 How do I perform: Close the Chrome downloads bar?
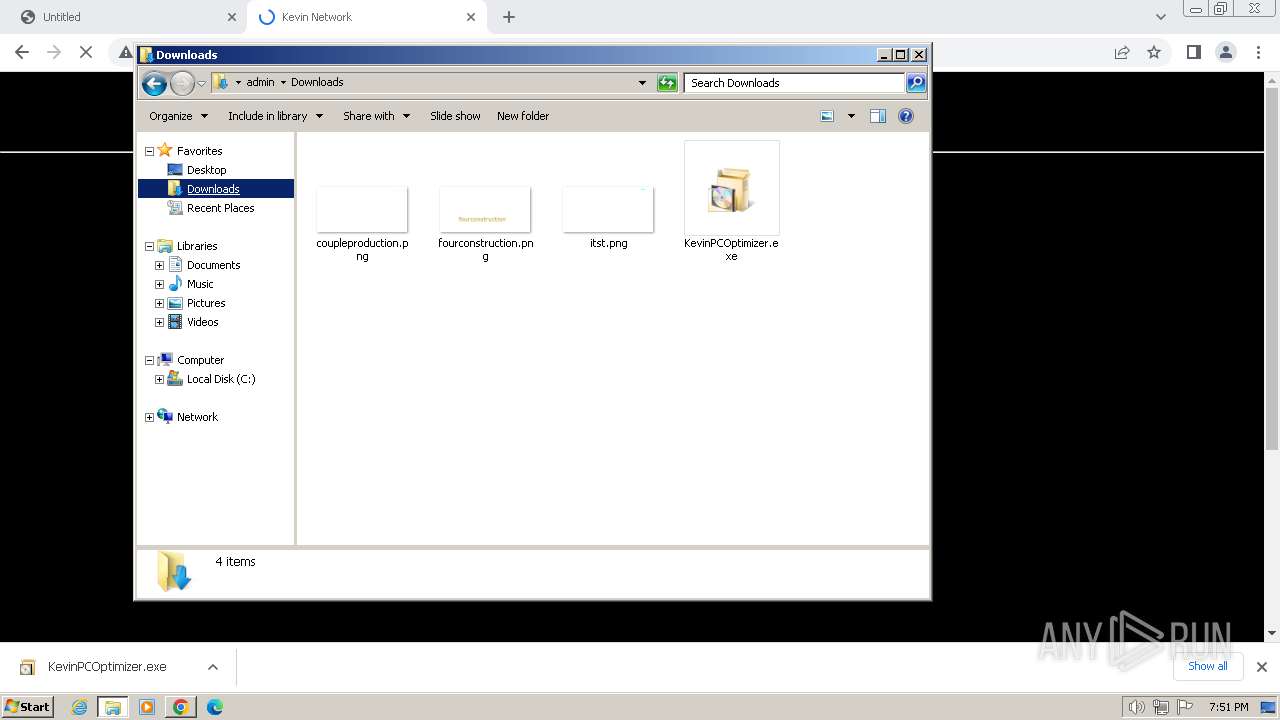1262,667
